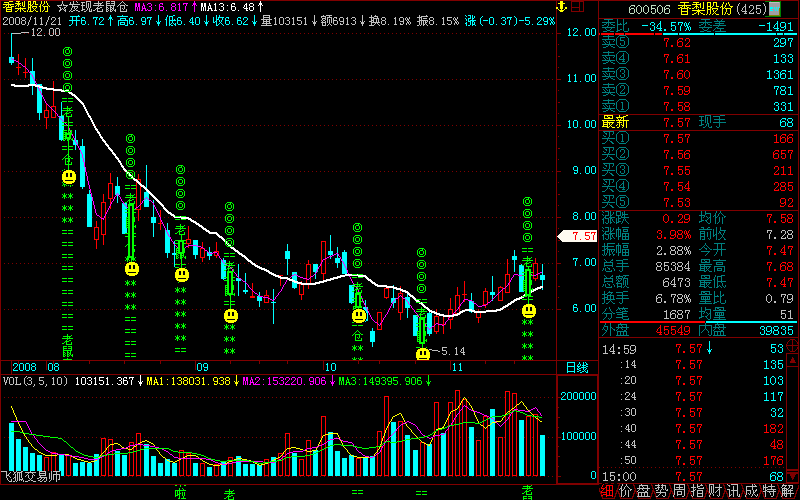Click the 7.57 price flag on the axis
Image resolution: width=800 pixels, height=500 pixels.
click(578, 236)
